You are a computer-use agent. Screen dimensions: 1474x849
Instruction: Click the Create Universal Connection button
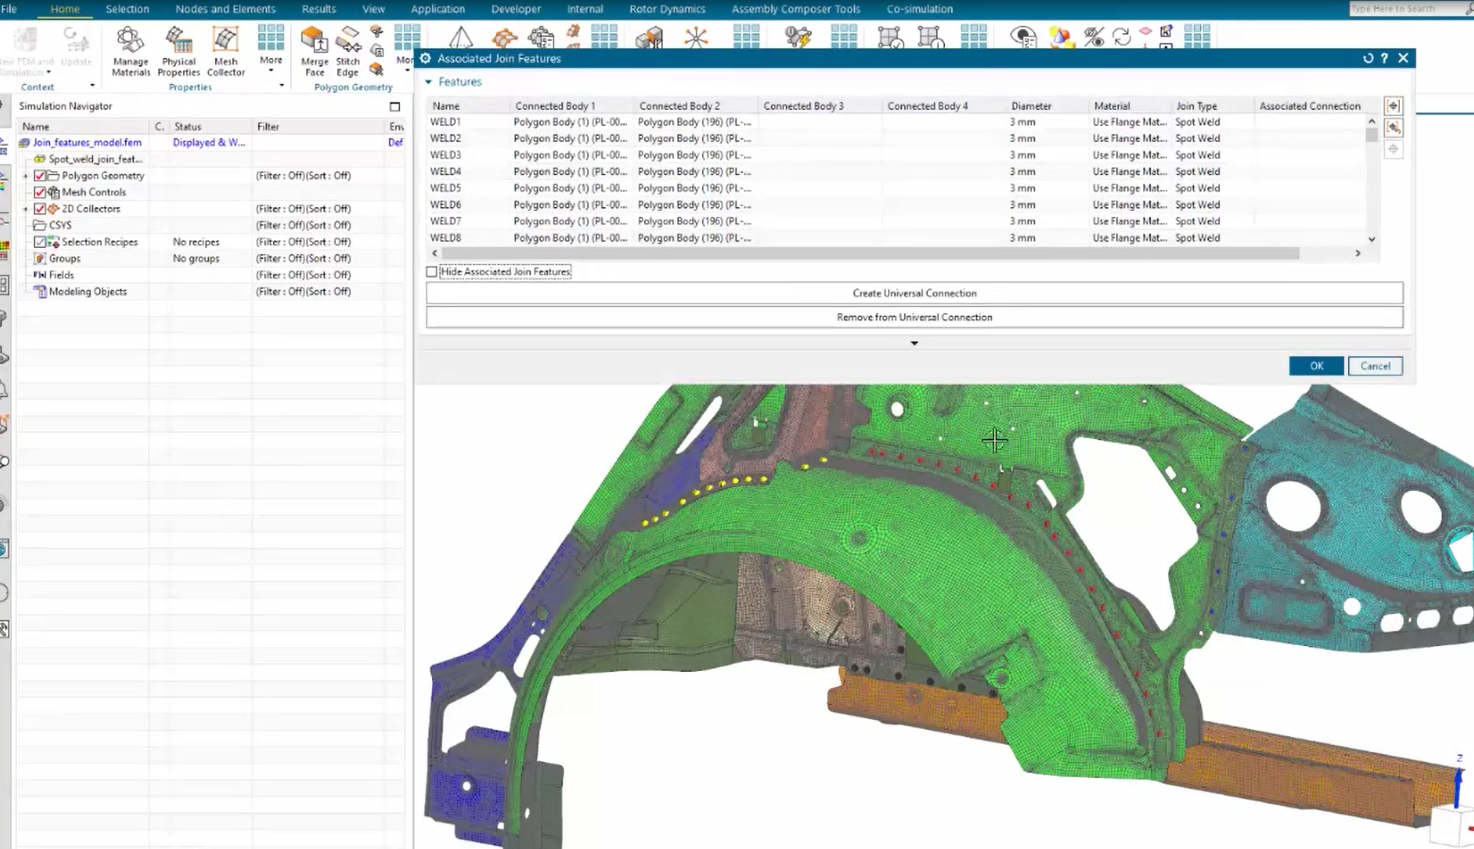[x=913, y=292]
